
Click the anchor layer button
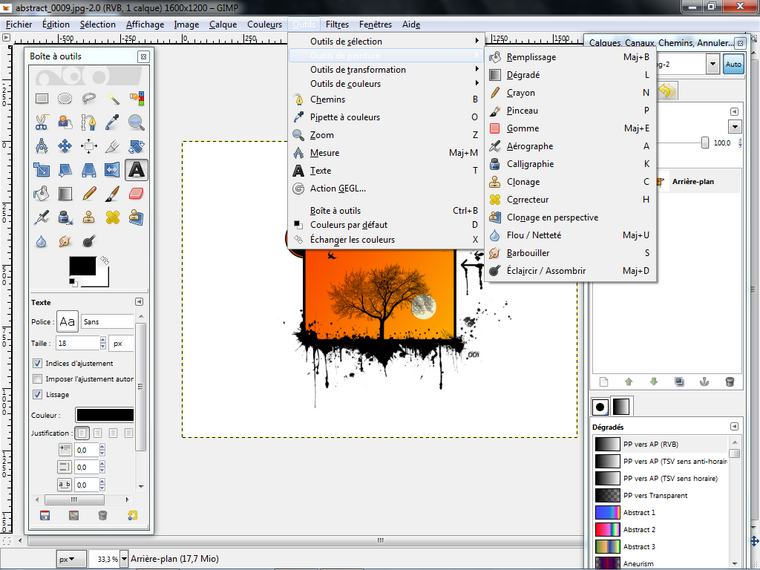[704, 382]
